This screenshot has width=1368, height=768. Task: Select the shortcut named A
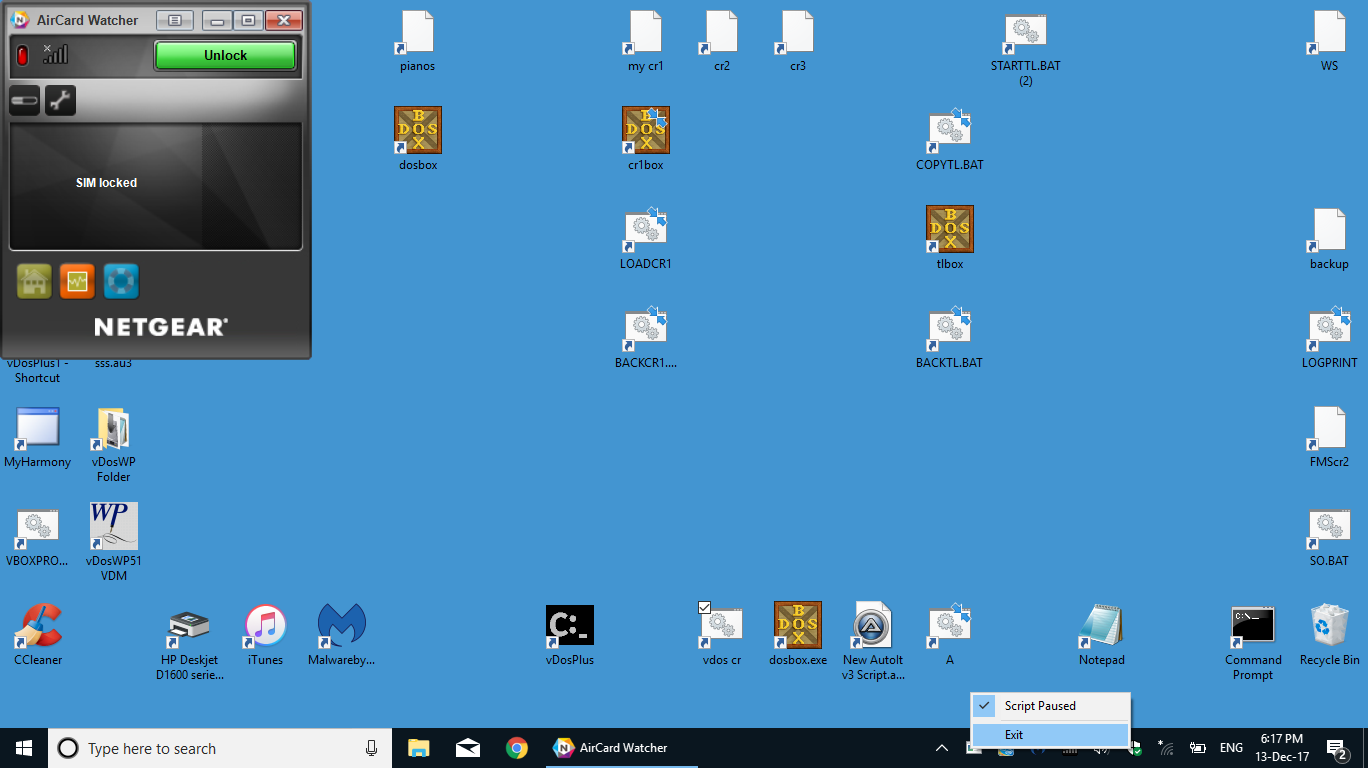click(x=950, y=634)
